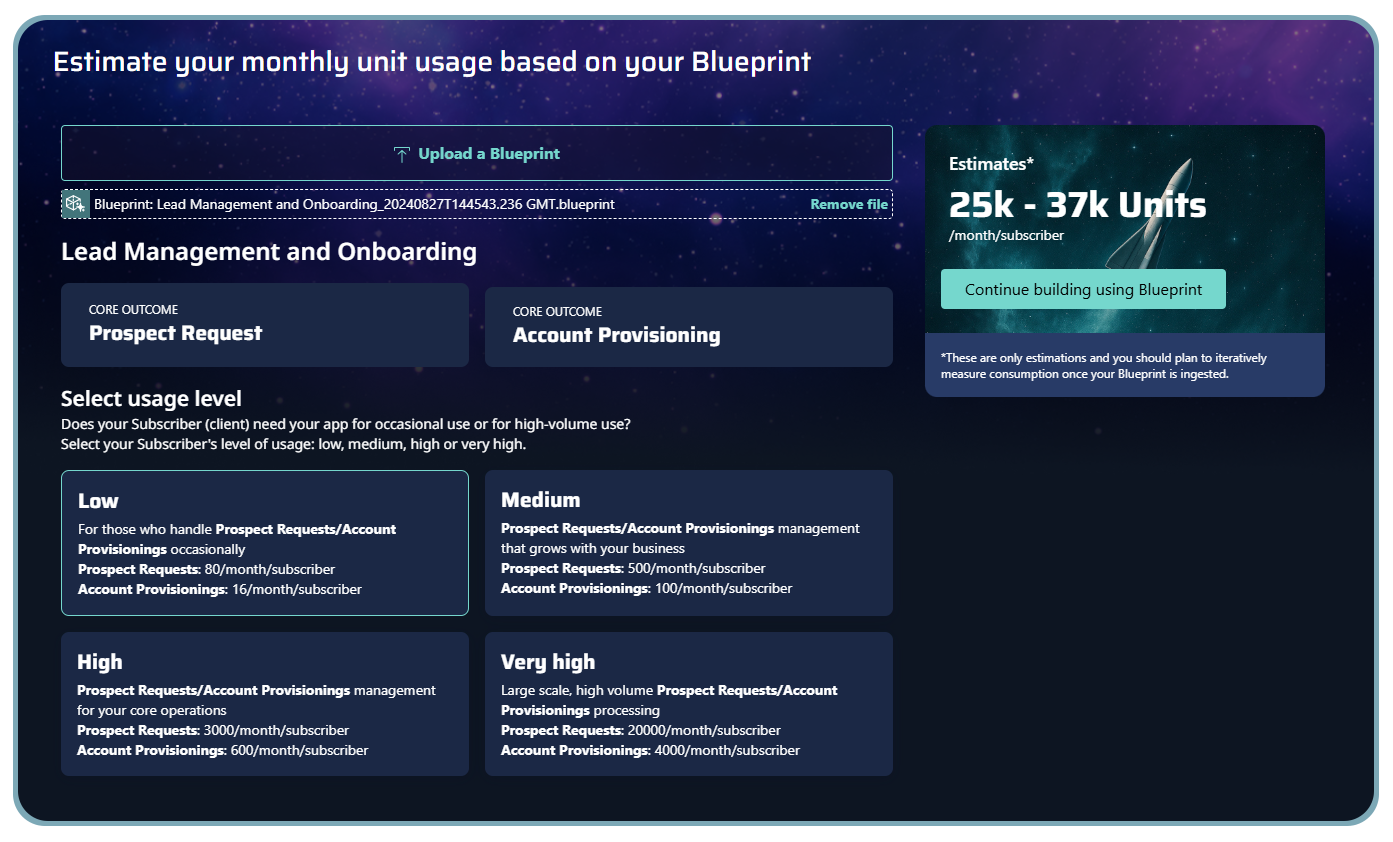The height and width of the screenshot is (842, 1393).
Task: Select the Medium usage level card
Action: [689, 543]
